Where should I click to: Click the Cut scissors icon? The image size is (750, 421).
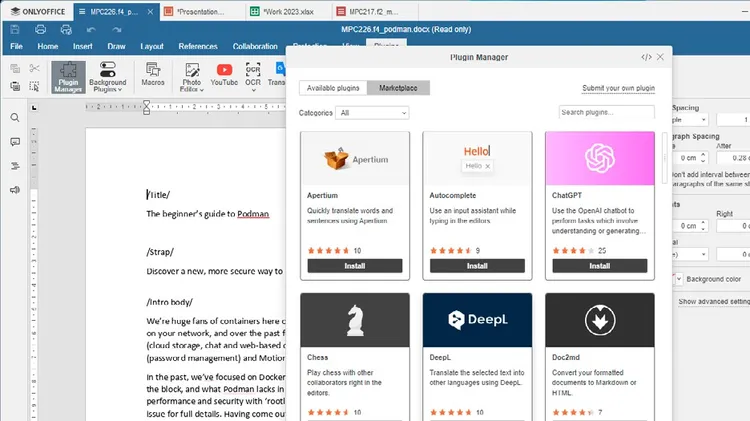(x=34, y=68)
